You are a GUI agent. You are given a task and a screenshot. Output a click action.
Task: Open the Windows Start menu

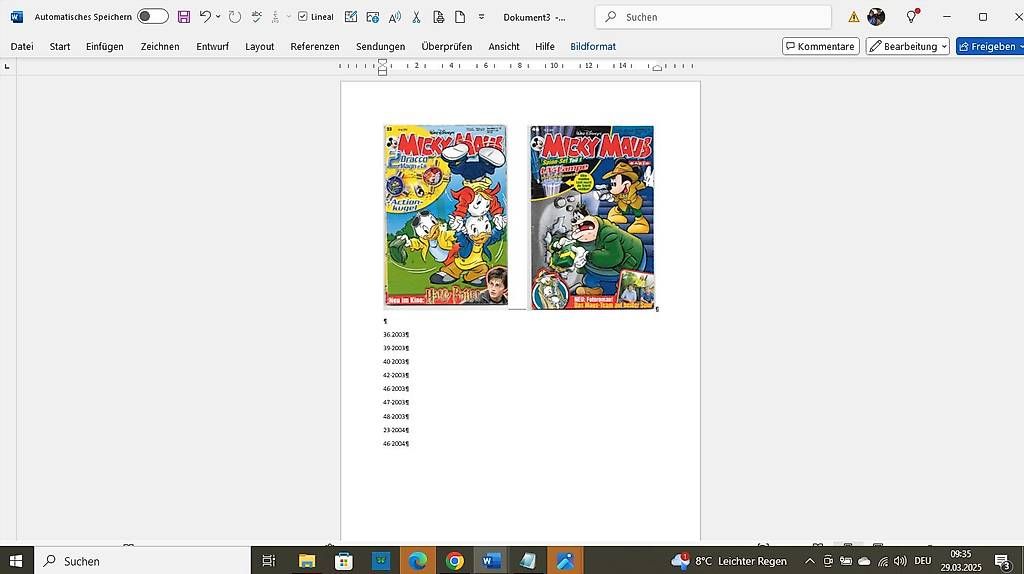pos(16,561)
